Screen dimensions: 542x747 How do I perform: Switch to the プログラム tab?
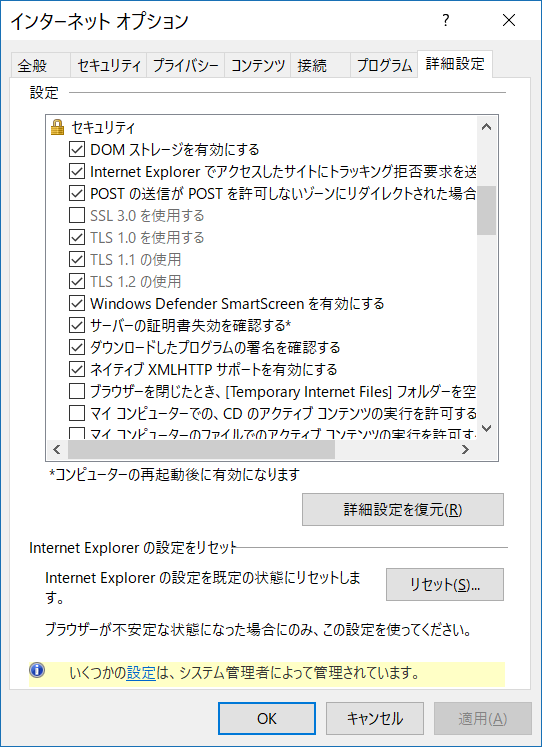[x=384, y=65]
